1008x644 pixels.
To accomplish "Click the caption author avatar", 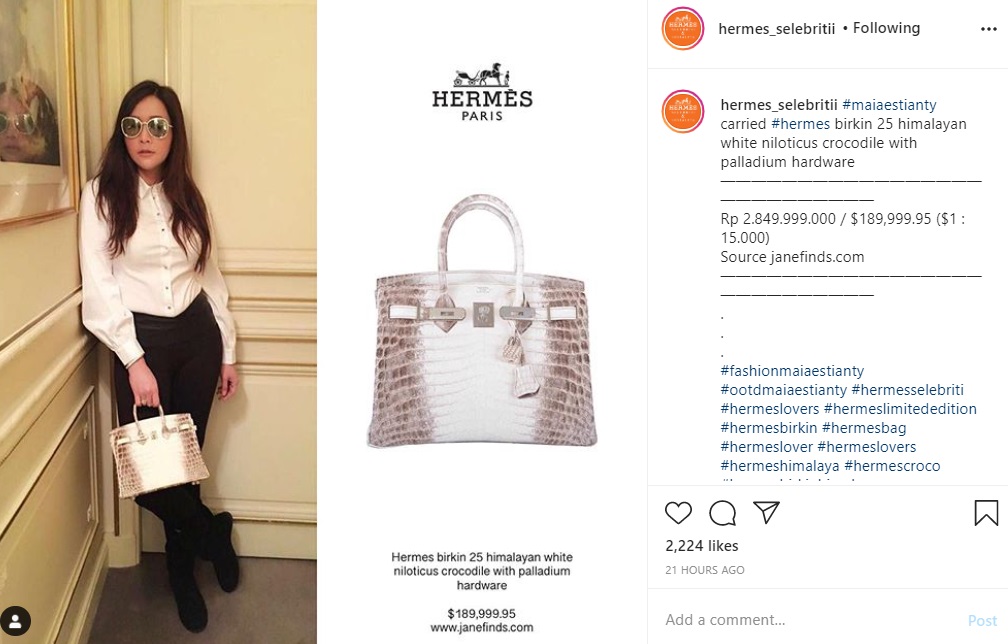I will pos(683,111).
